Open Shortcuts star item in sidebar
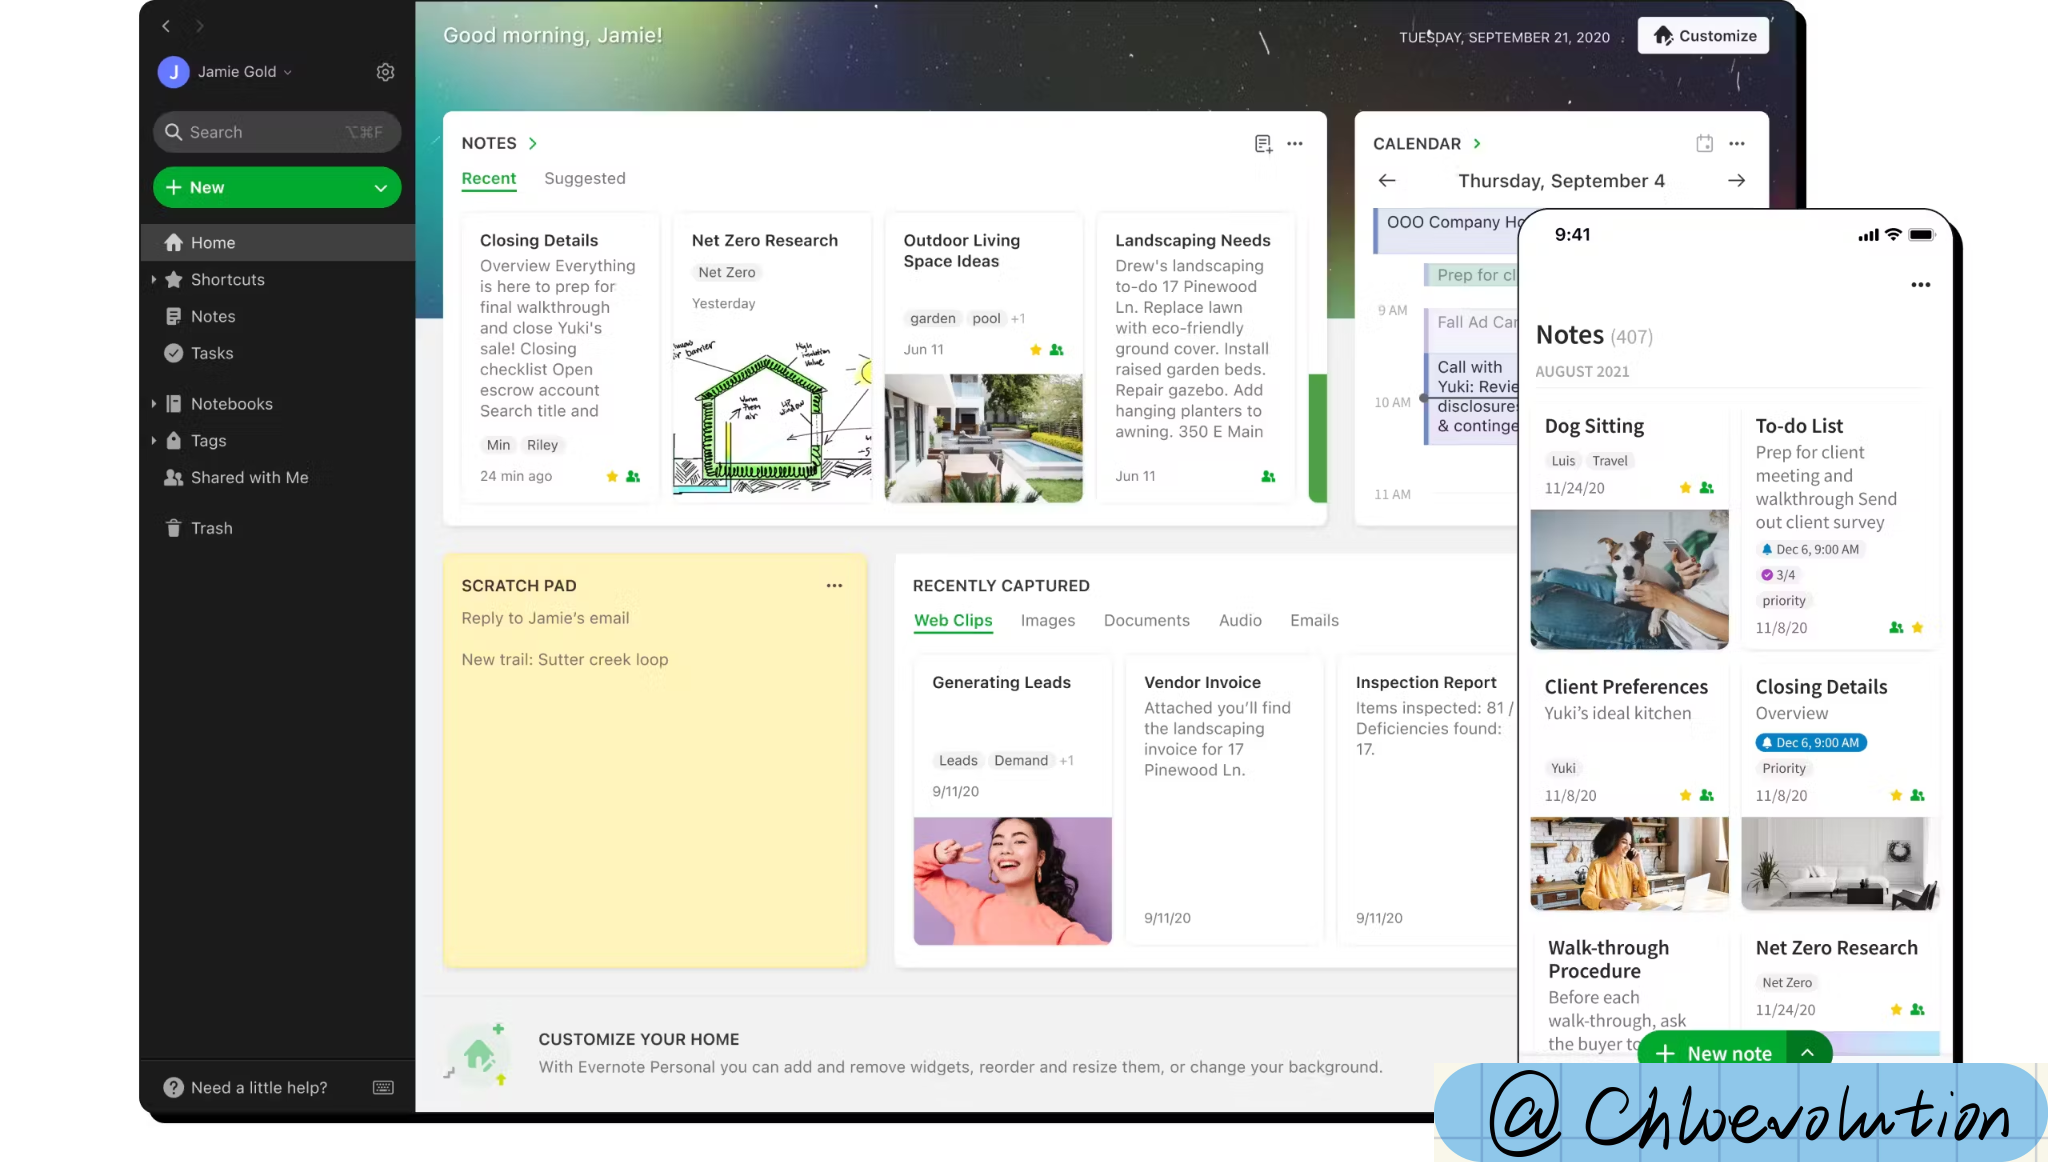The image size is (2048, 1162). [227, 280]
